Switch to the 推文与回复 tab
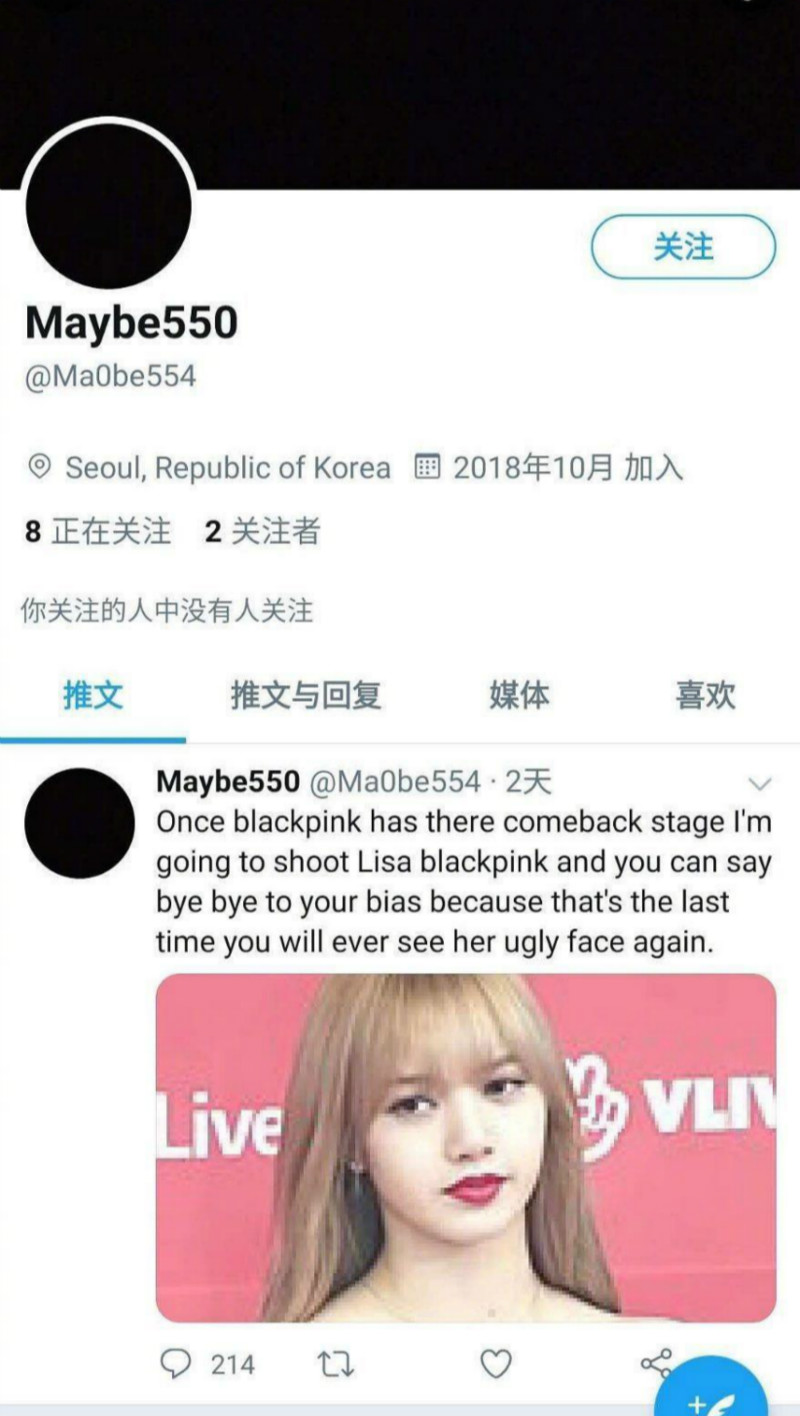Viewport: 800px width, 1416px height. click(306, 695)
